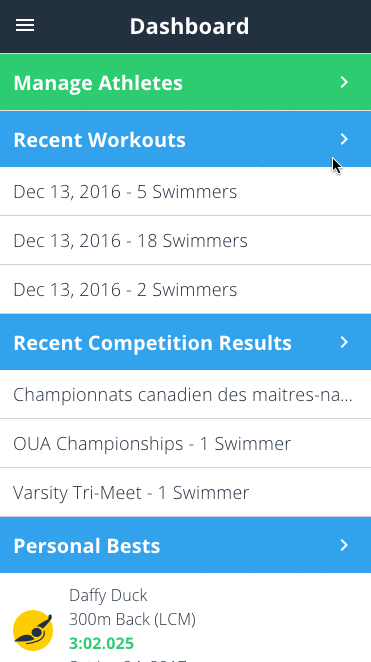371x662 pixels.
Task: Open the hamburger navigation menu
Action: [x=25, y=26]
